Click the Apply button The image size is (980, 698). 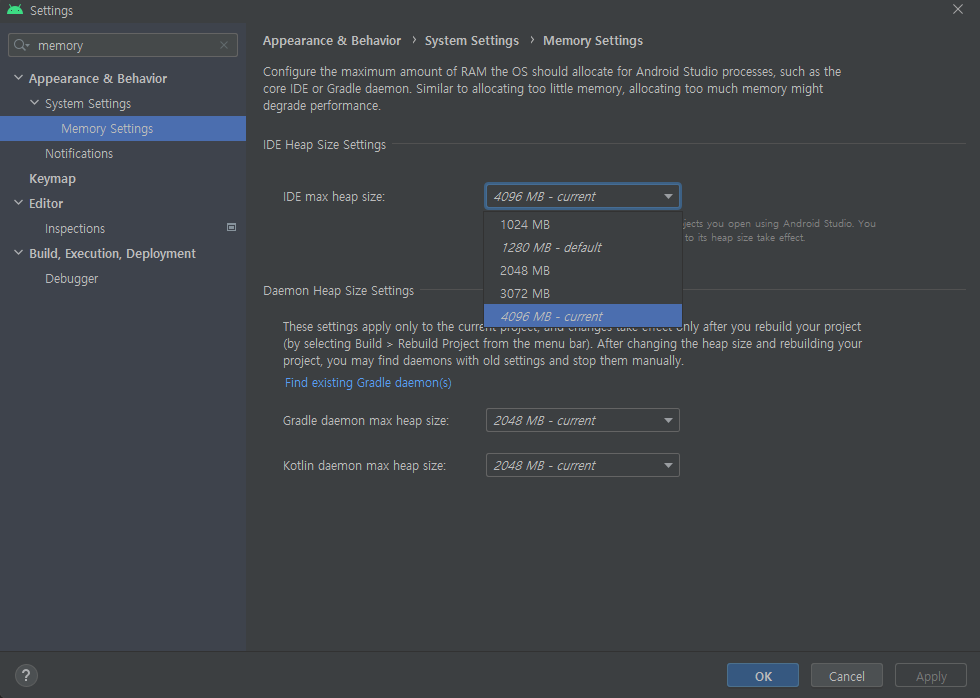coord(931,676)
